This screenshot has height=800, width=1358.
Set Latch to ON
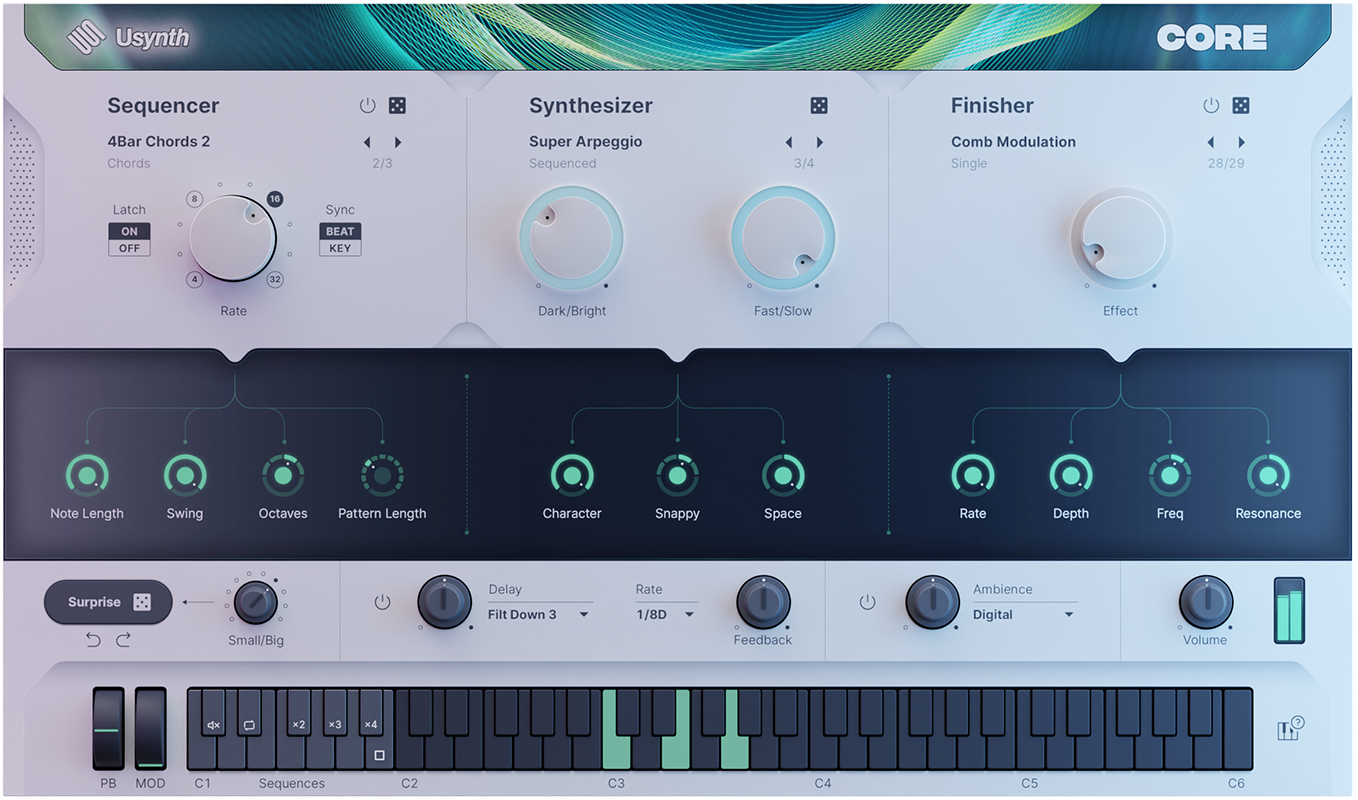pyautogui.click(x=128, y=230)
